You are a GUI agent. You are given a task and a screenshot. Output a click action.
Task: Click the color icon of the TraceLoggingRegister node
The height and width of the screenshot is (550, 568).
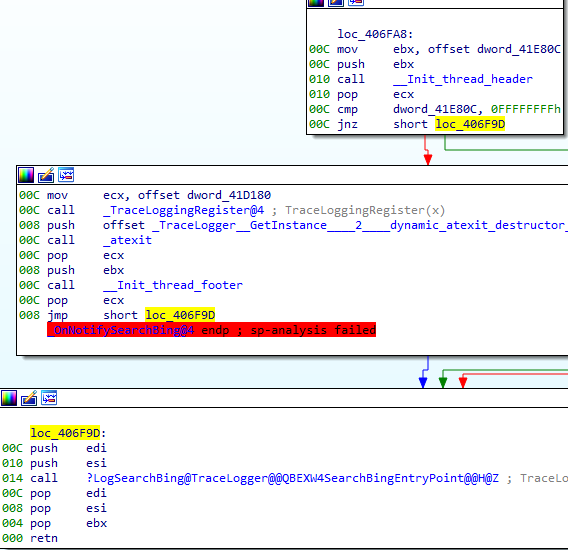coord(26,175)
